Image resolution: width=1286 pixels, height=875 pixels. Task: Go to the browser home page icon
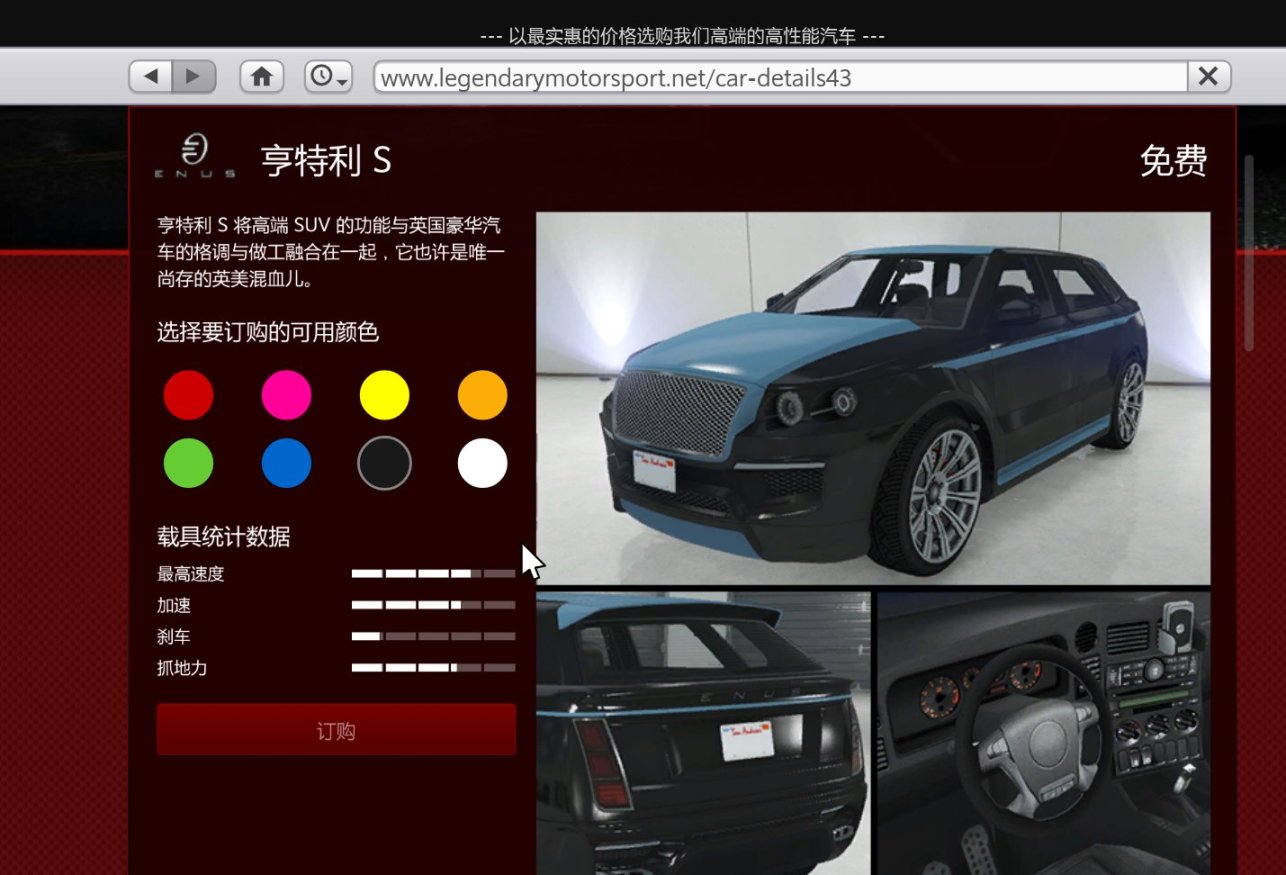pos(262,77)
